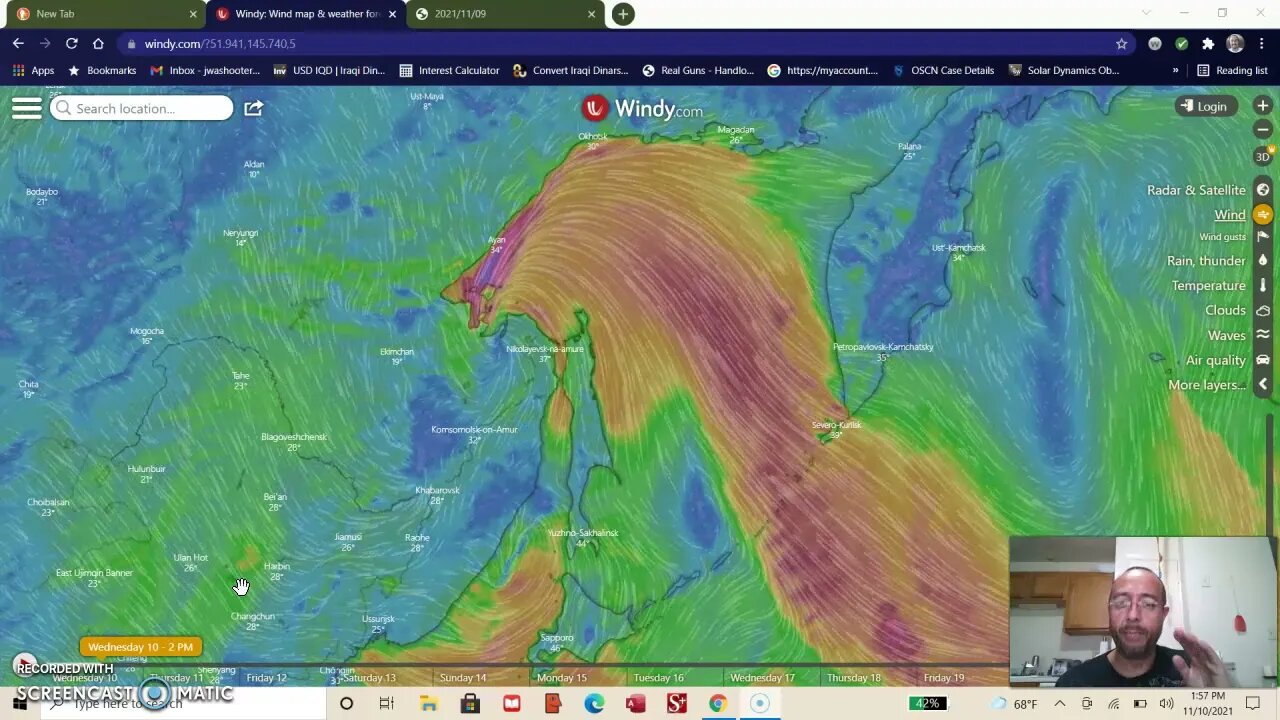This screenshot has height=720, width=1280.
Task: Open the Chrome profile avatar
Action: 1235,44
